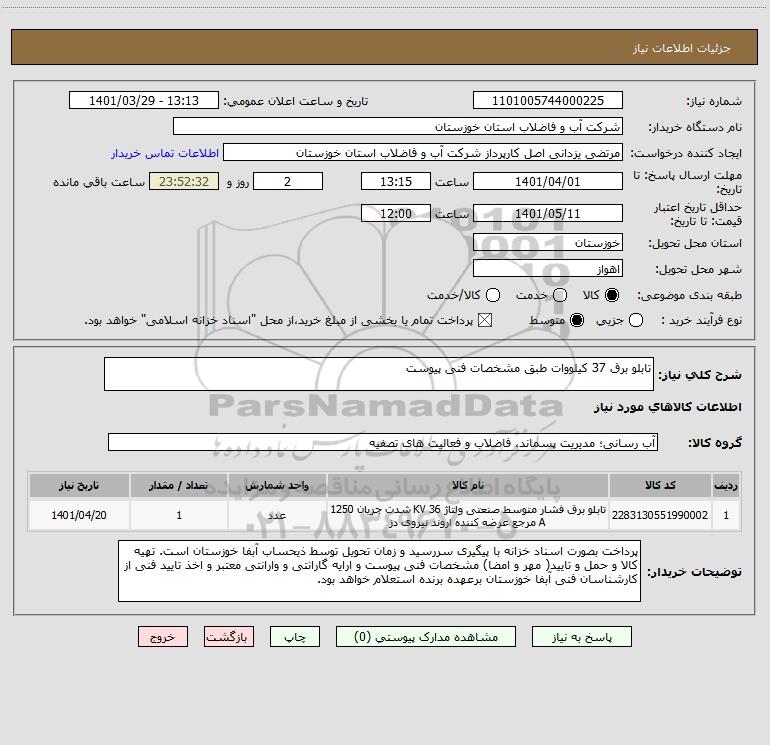Click the response deadline date 1401/04/01

(548, 182)
